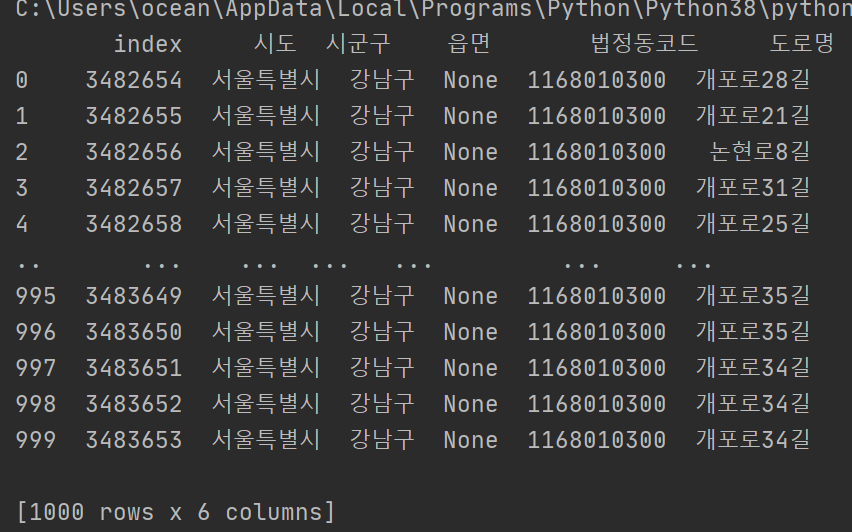Select index value 3483652
852x532 pixels.
click(x=134, y=404)
